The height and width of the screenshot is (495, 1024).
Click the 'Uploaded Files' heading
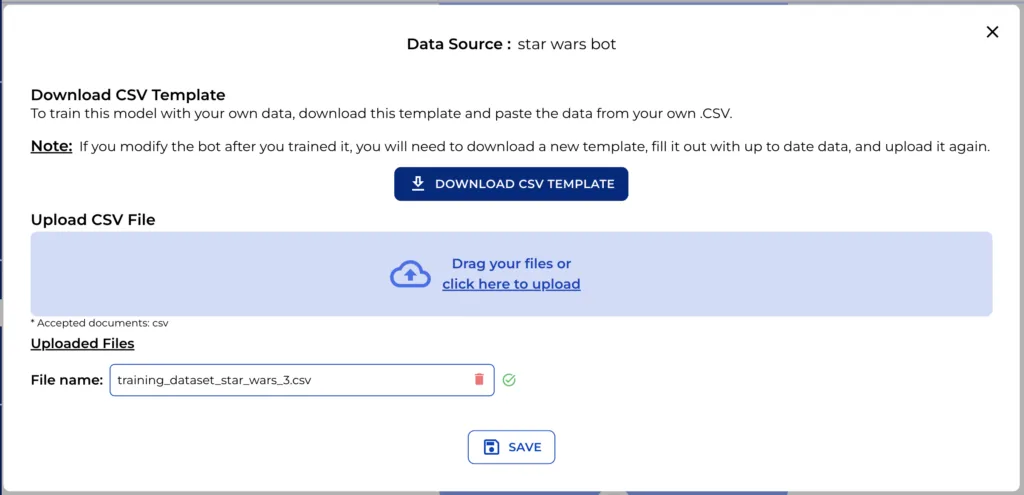82,343
